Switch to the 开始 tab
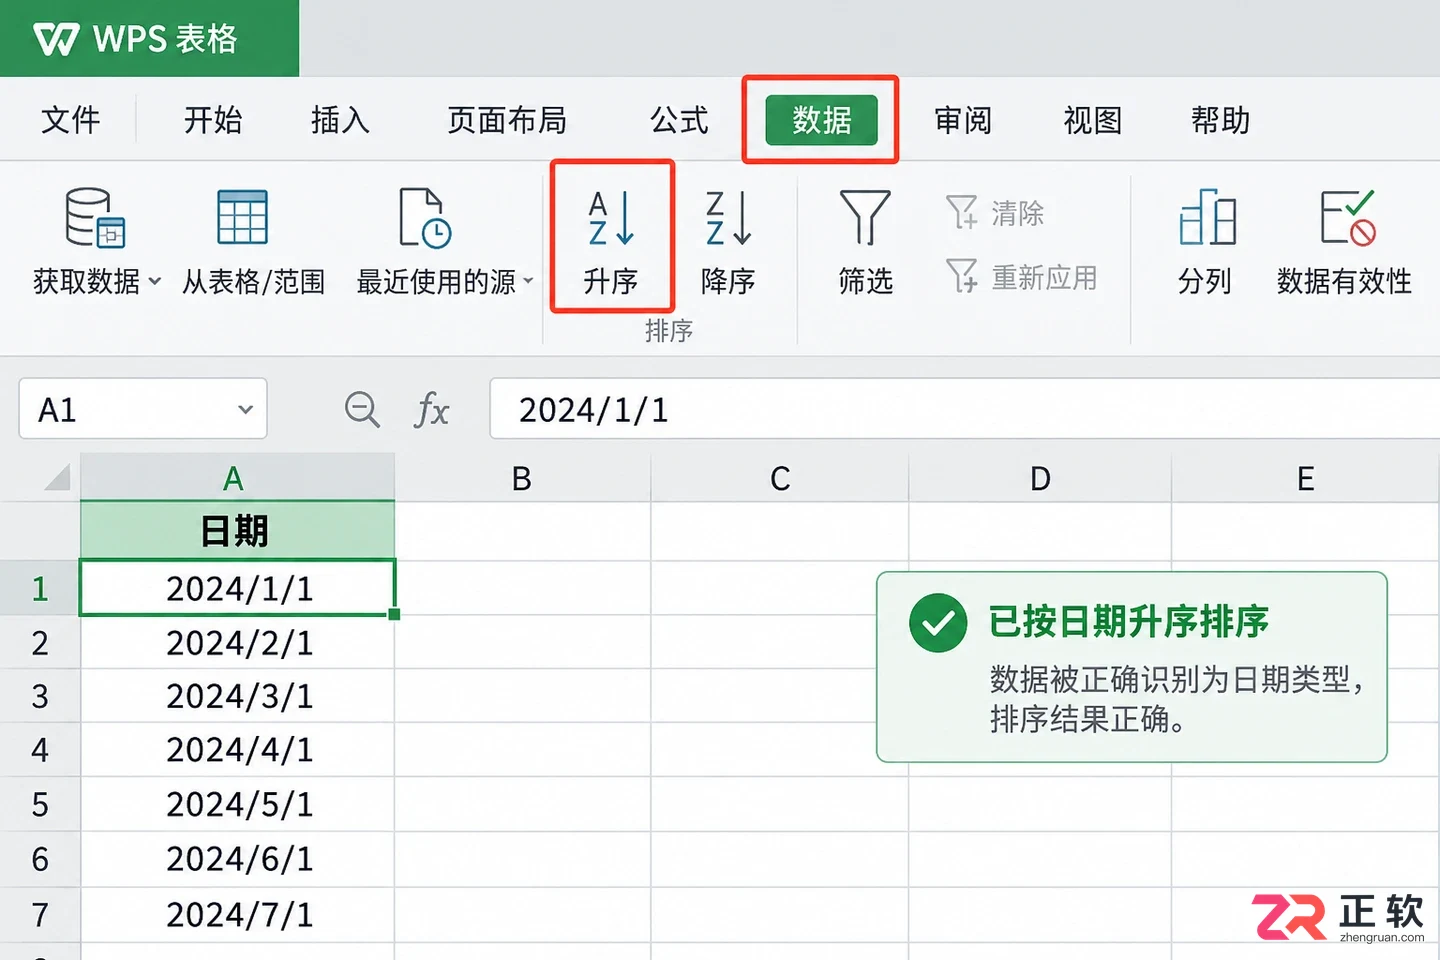The width and height of the screenshot is (1440, 960). pos(213,120)
